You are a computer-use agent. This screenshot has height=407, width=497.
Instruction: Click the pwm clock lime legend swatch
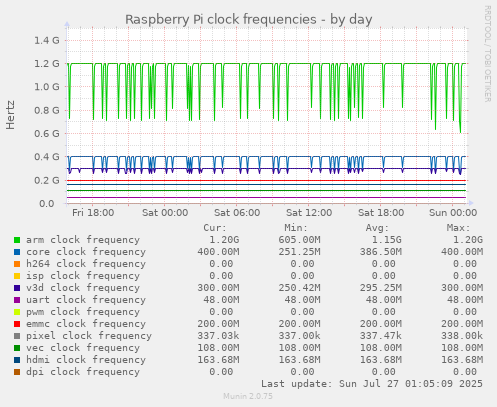(17, 312)
